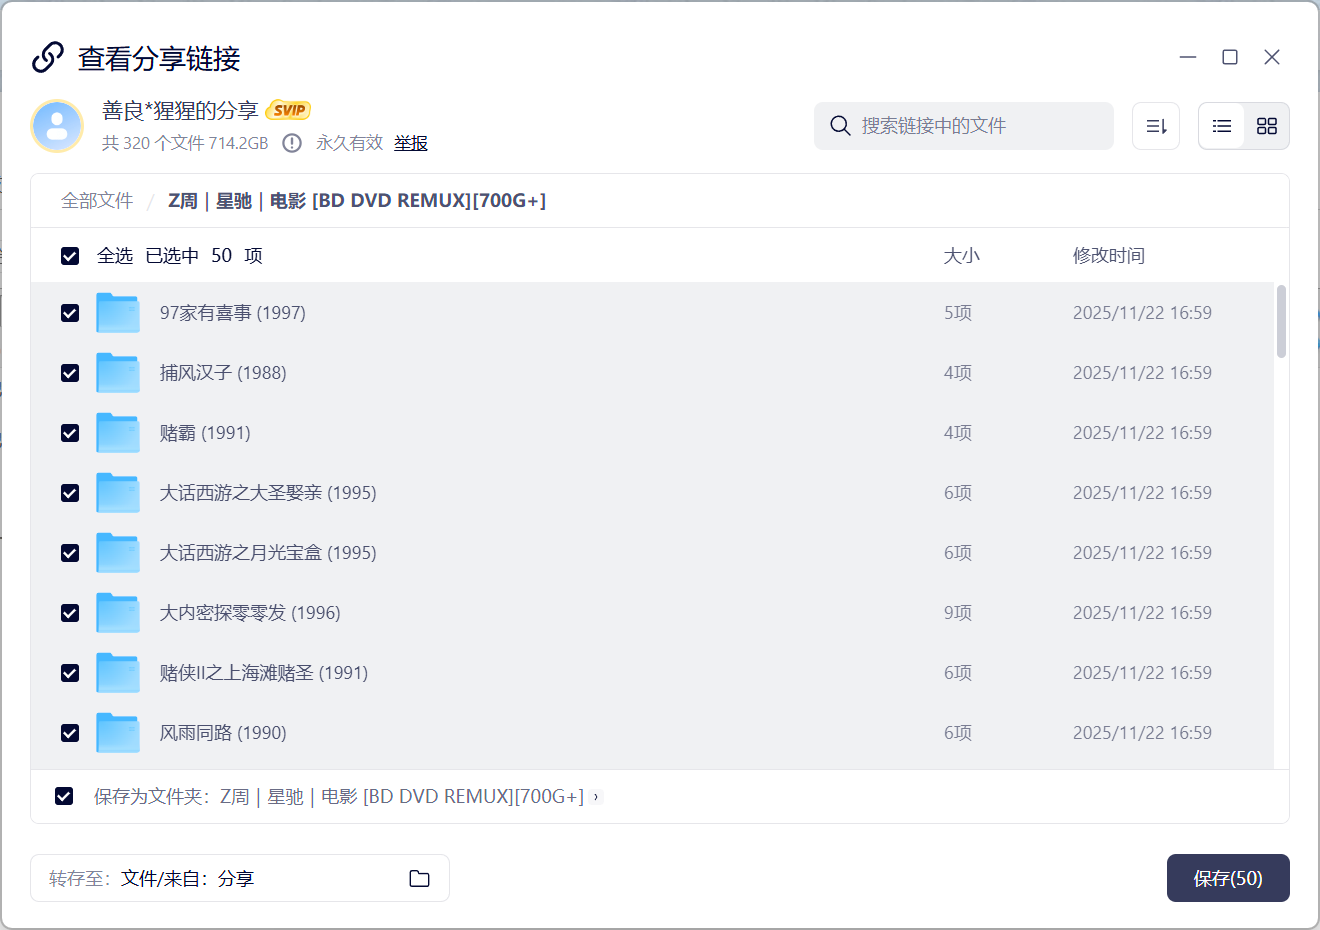
Task: Uncheck the 赌霸 (1991) checkbox
Action: 70,433
